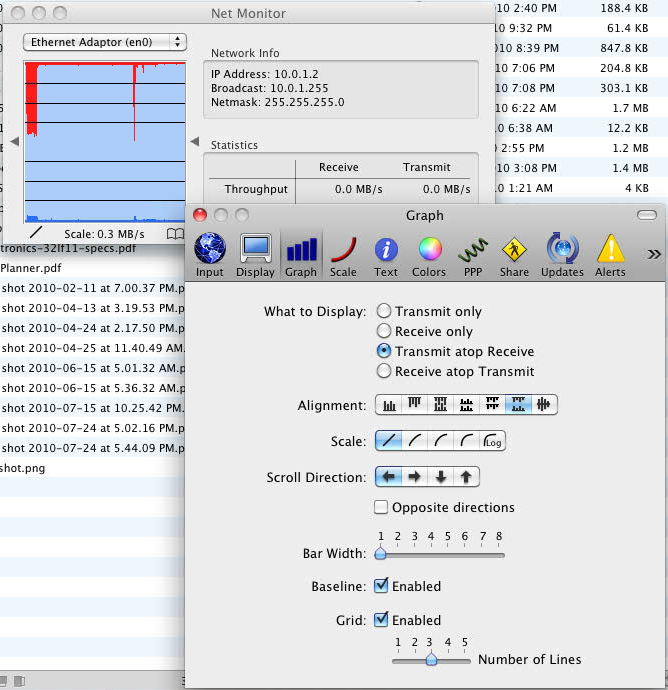Expand the toolbar overflow chevron
The height and width of the screenshot is (690, 668).
(x=654, y=254)
